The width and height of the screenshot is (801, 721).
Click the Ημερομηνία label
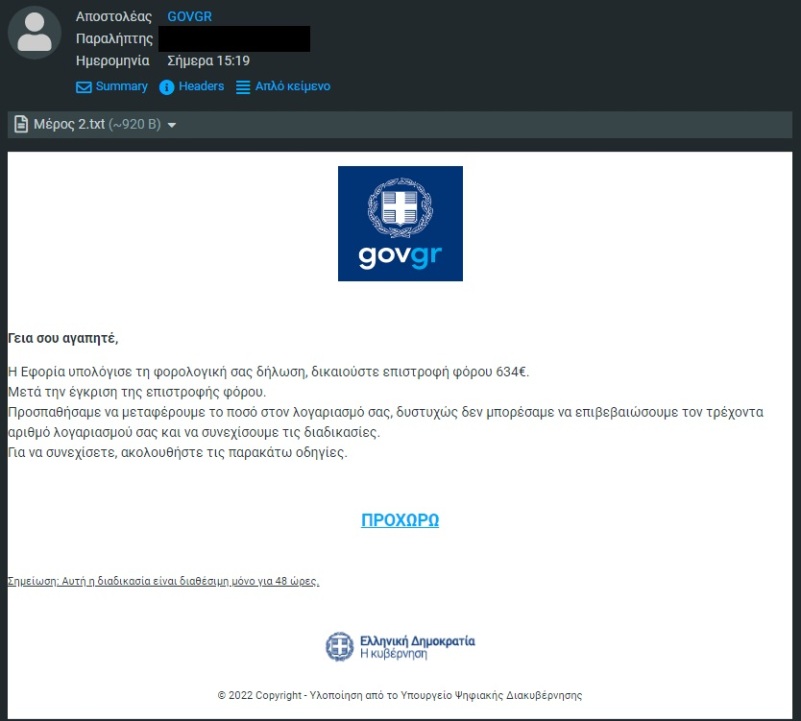pos(113,61)
